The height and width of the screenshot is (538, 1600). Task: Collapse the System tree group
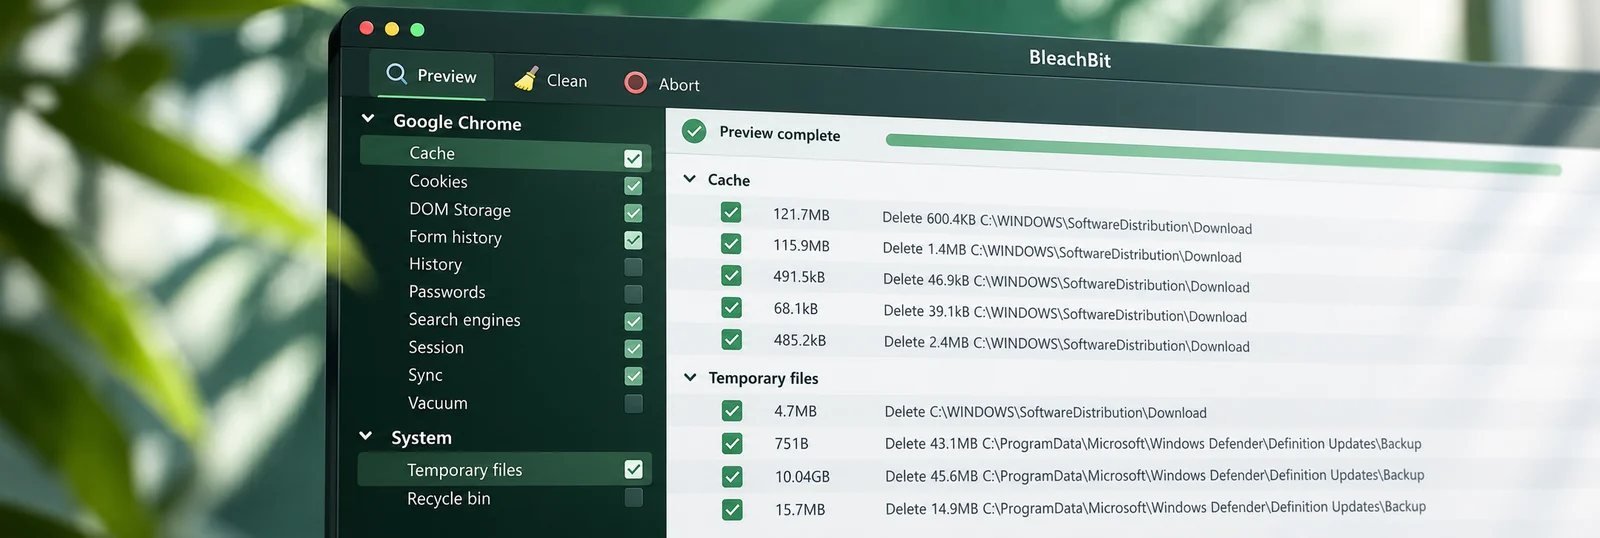(x=366, y=436)
